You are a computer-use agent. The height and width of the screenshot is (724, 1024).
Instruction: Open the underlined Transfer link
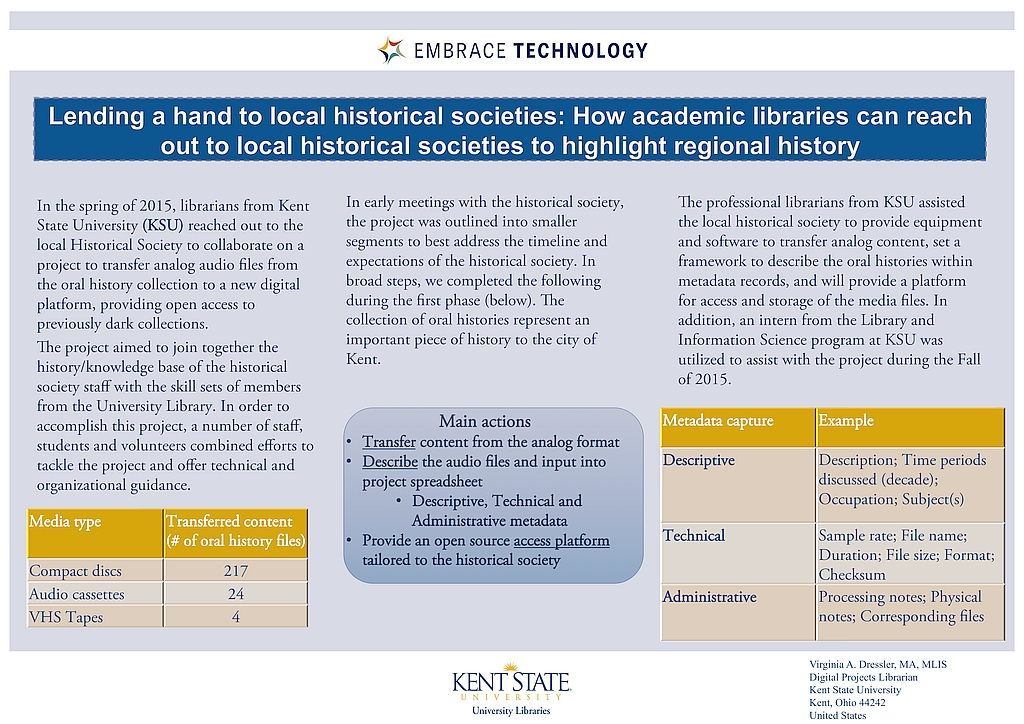click(x=389, y=442)
